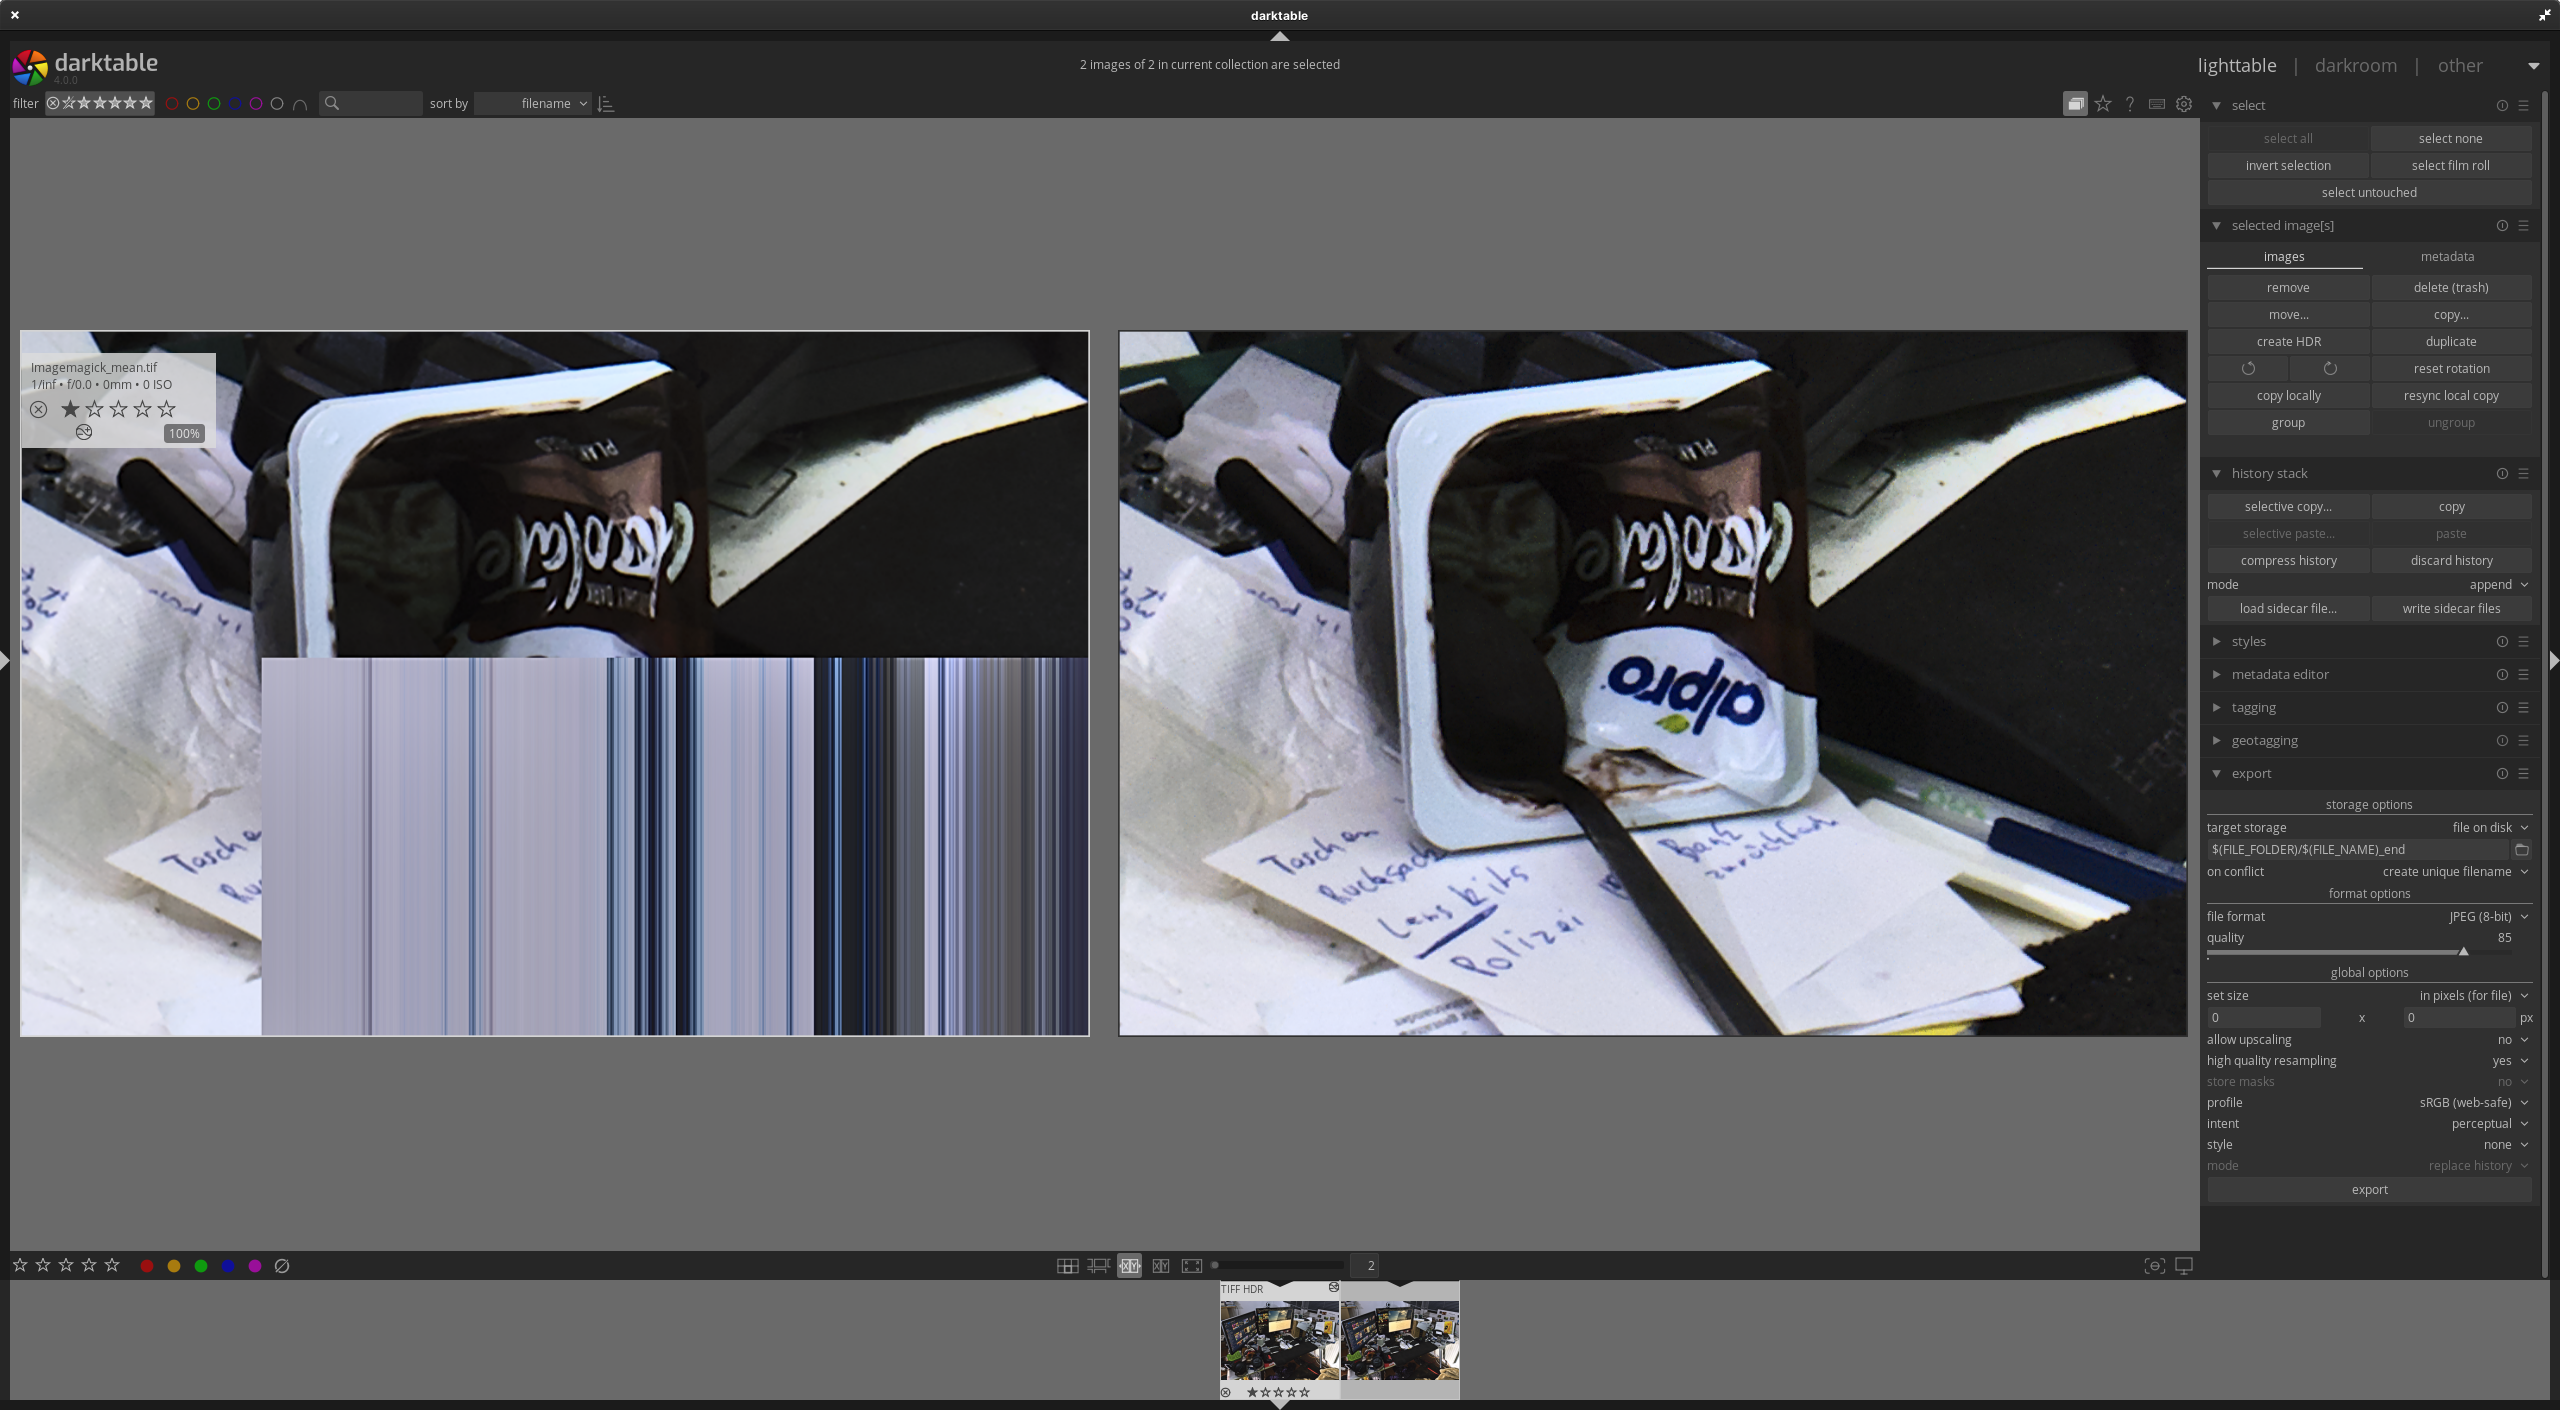This screenshot has height=1410, width=2560.
Task: Reject Imagemagick_mean.tif with its reject icon
Action: click(x=39, y=409)
